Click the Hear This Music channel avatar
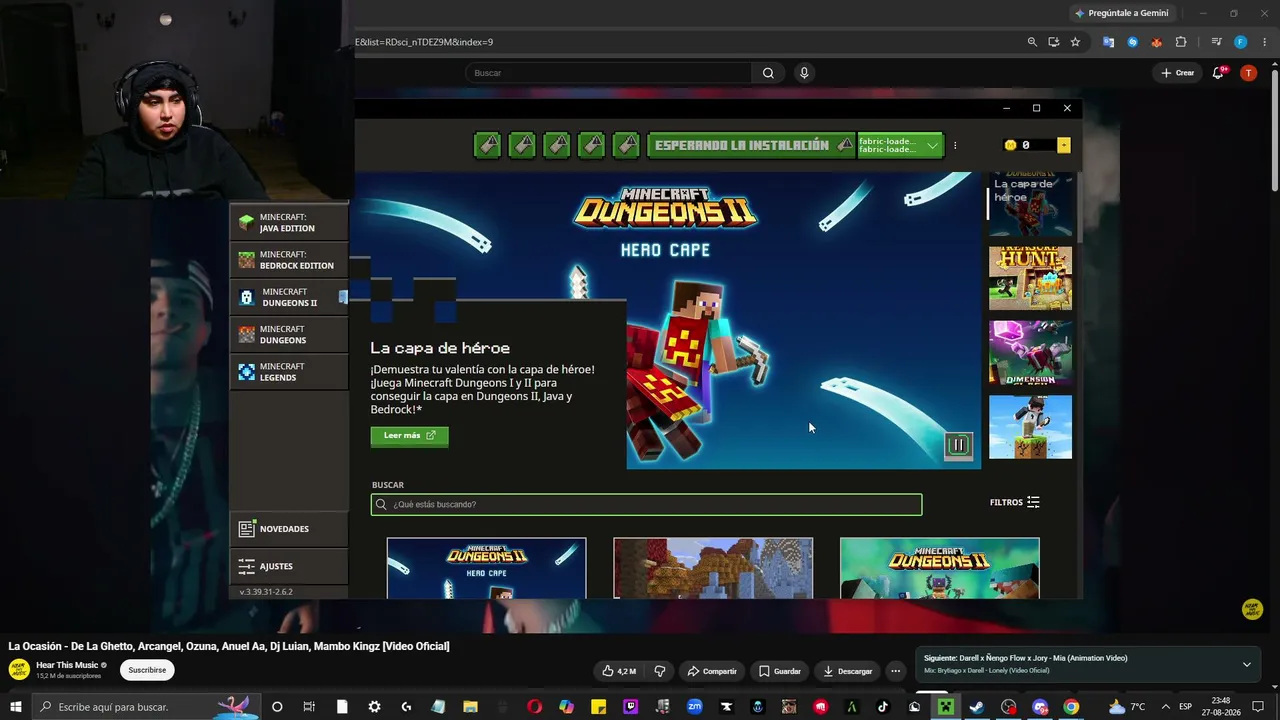 pos(19,670)
